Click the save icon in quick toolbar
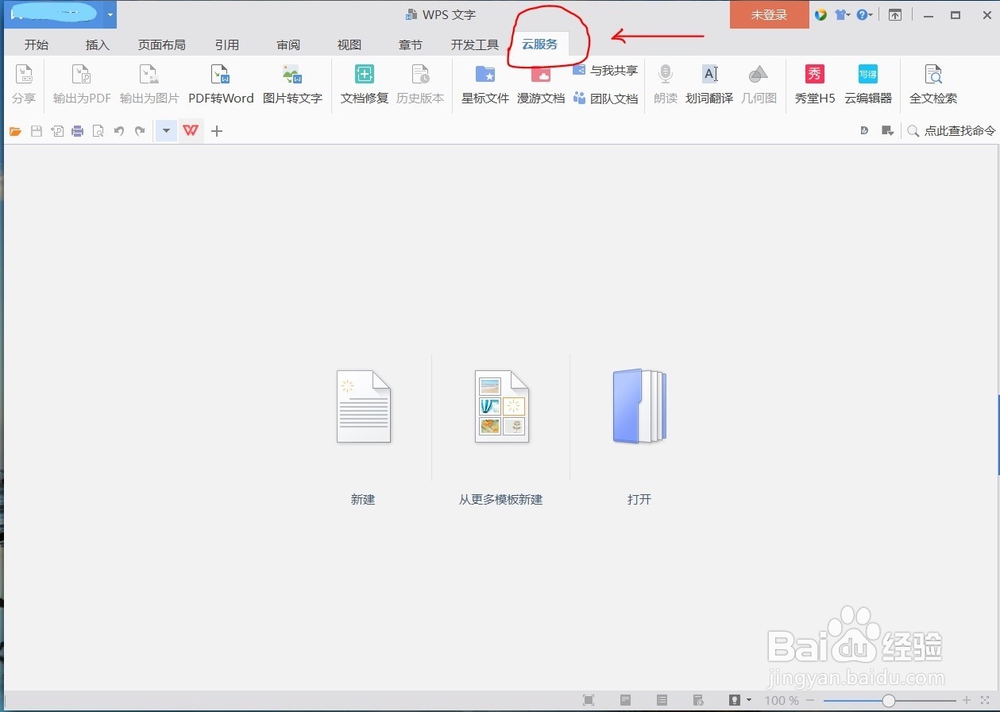The image size is (1000, 712). [36, 131]
